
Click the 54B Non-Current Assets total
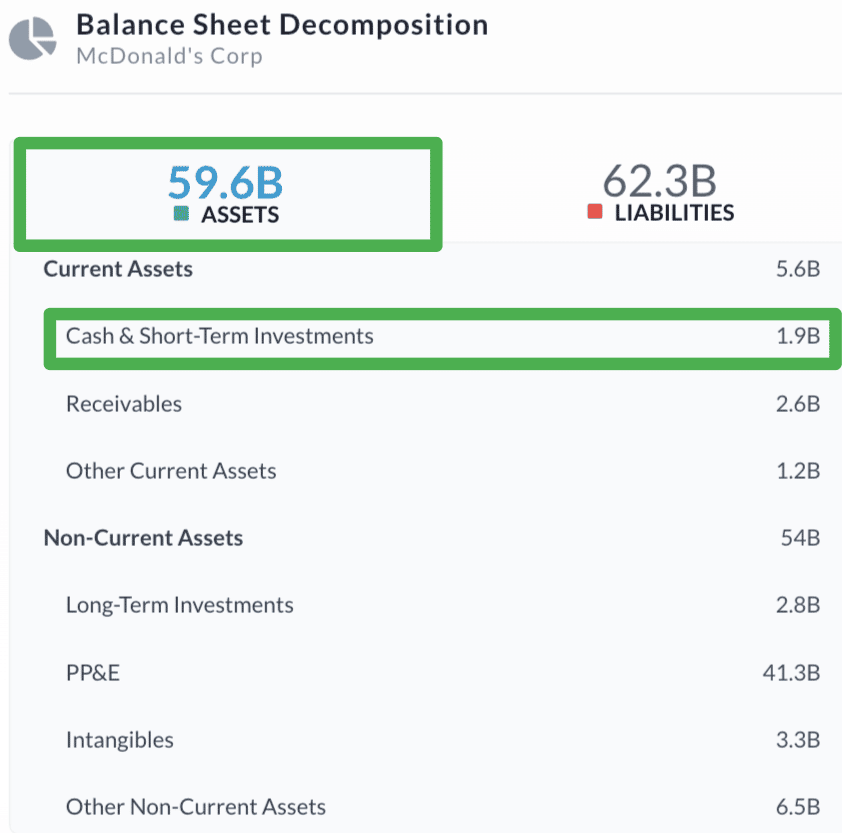[x=801, y=538]
